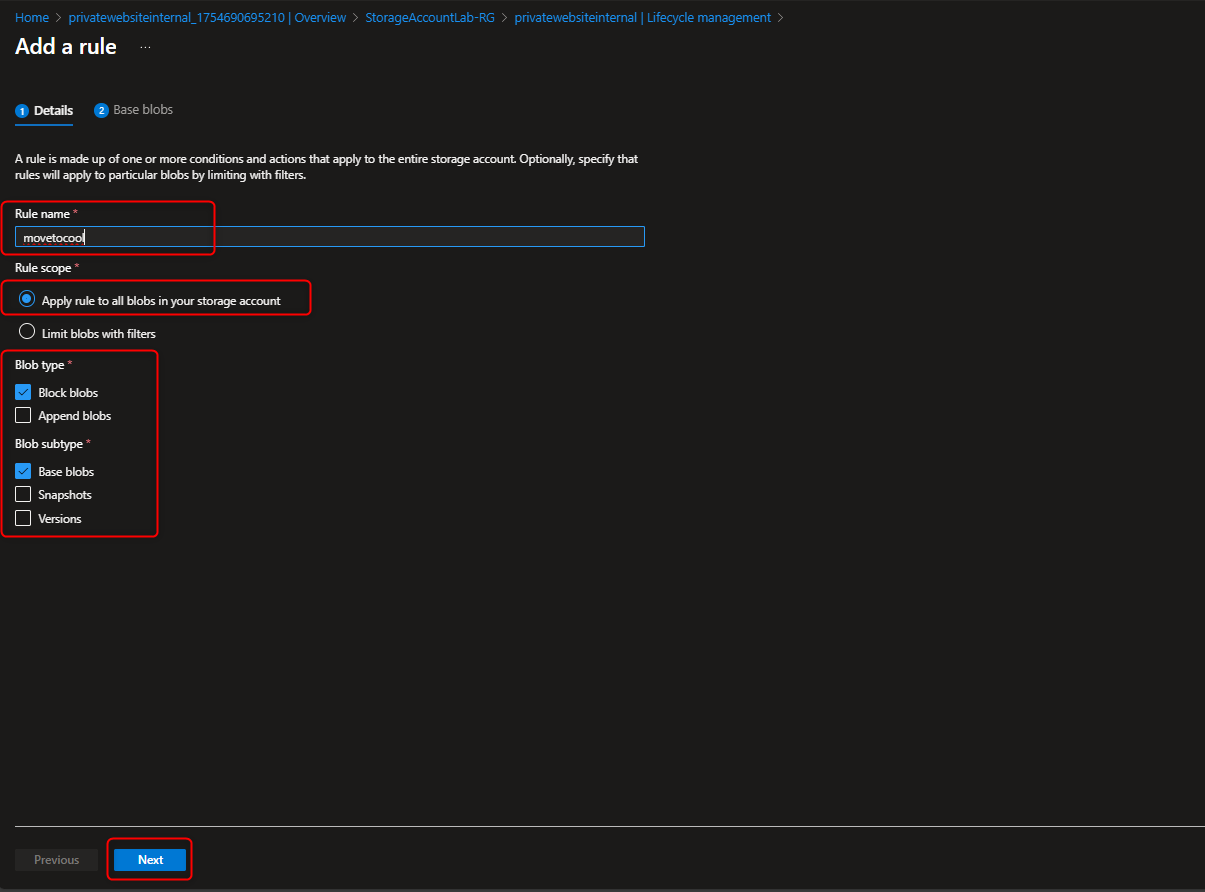The height and width of the screenshot is (892, 1205).
Task: Click the step 2 circle beside Base blobs
Action: [x=101, y=110]
